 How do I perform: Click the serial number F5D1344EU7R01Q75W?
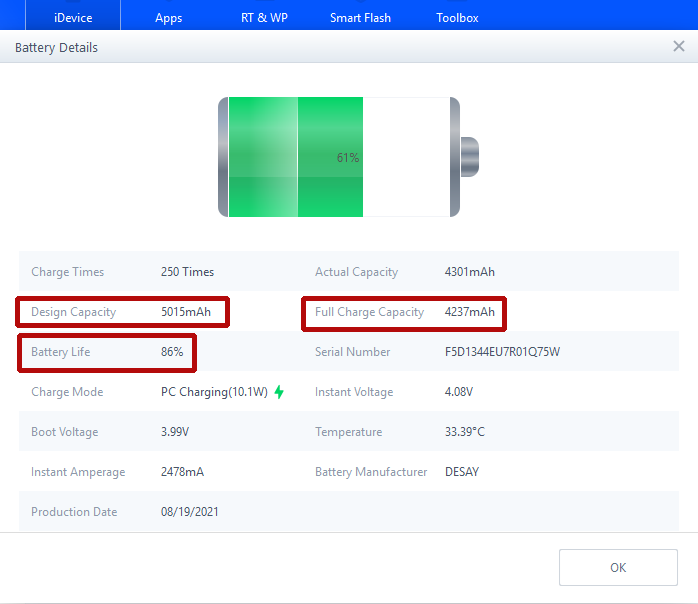coord(502,352)
